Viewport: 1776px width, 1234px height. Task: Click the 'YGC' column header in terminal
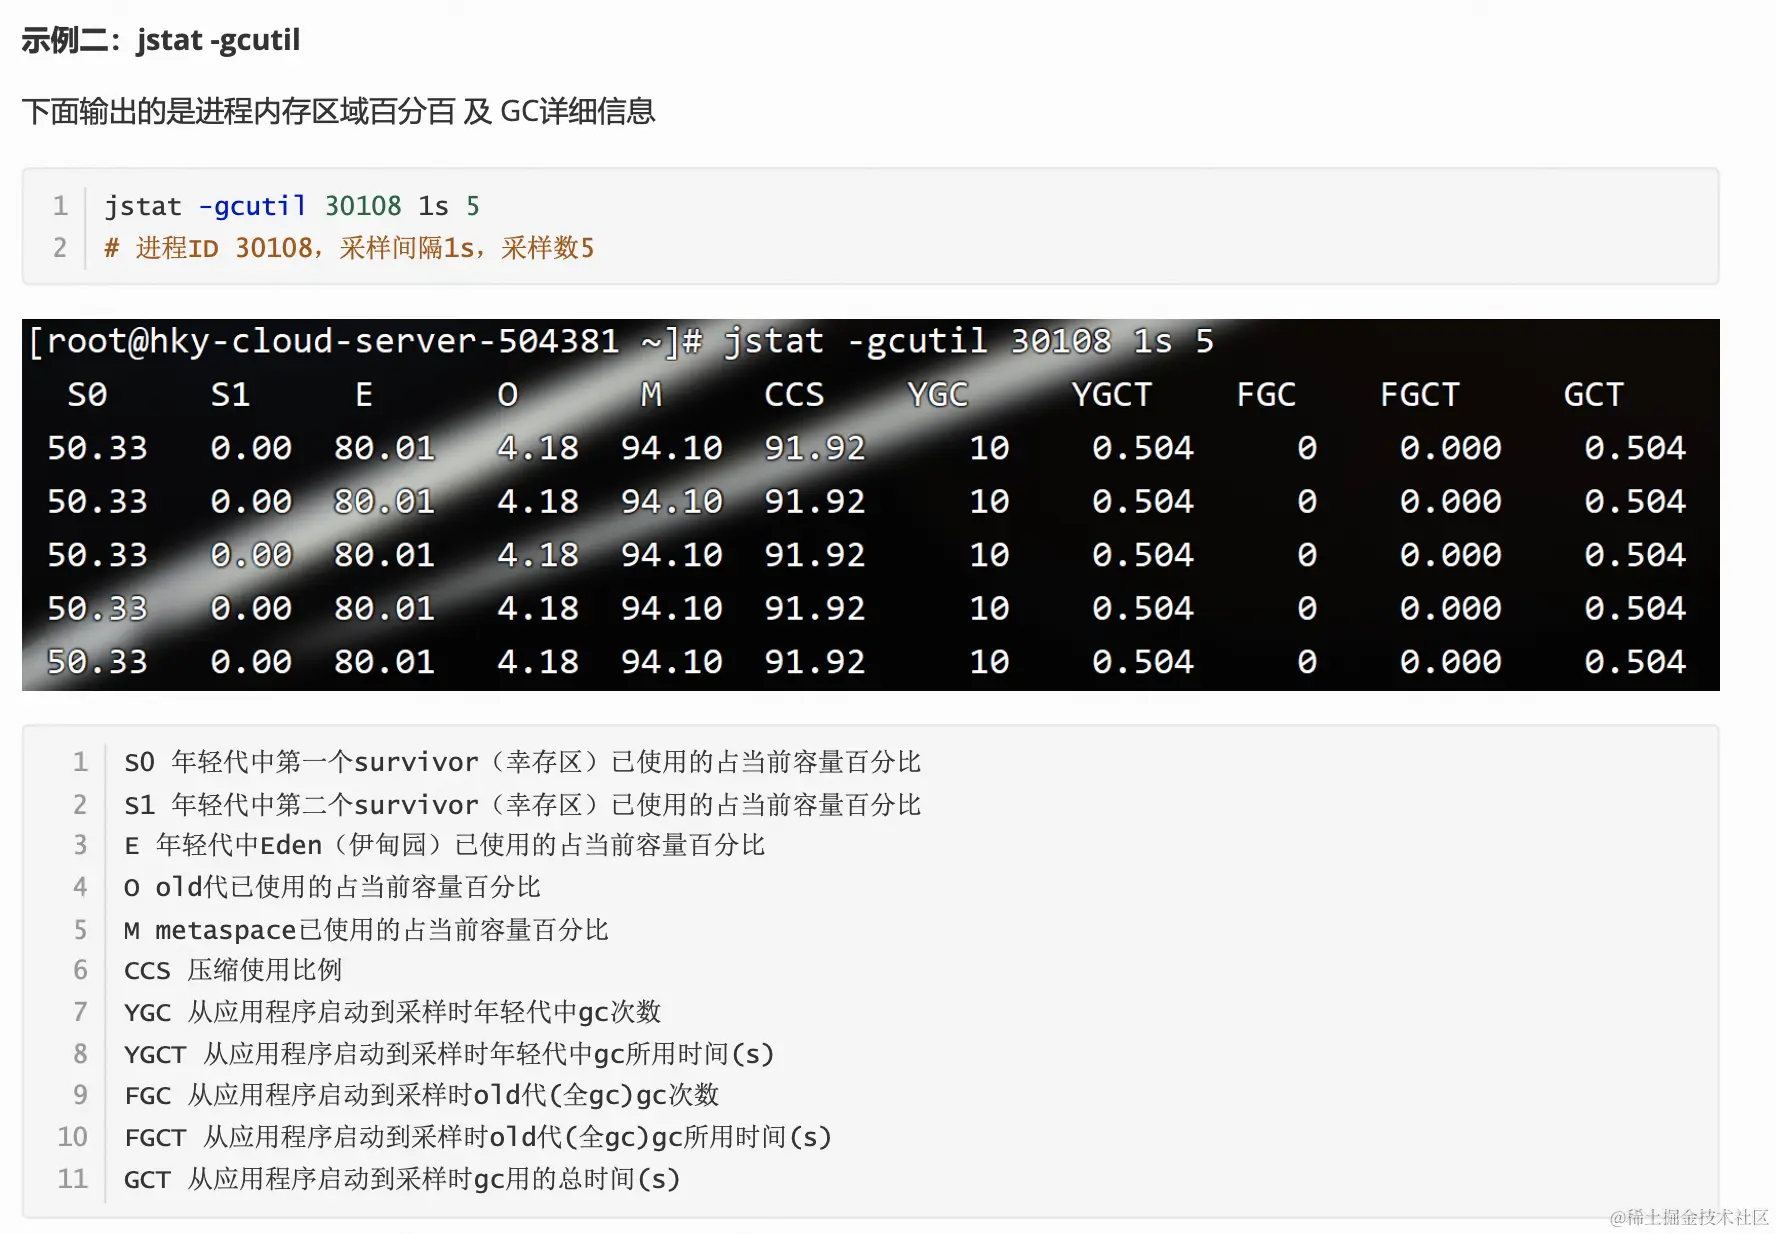click(x=938, y=395)
